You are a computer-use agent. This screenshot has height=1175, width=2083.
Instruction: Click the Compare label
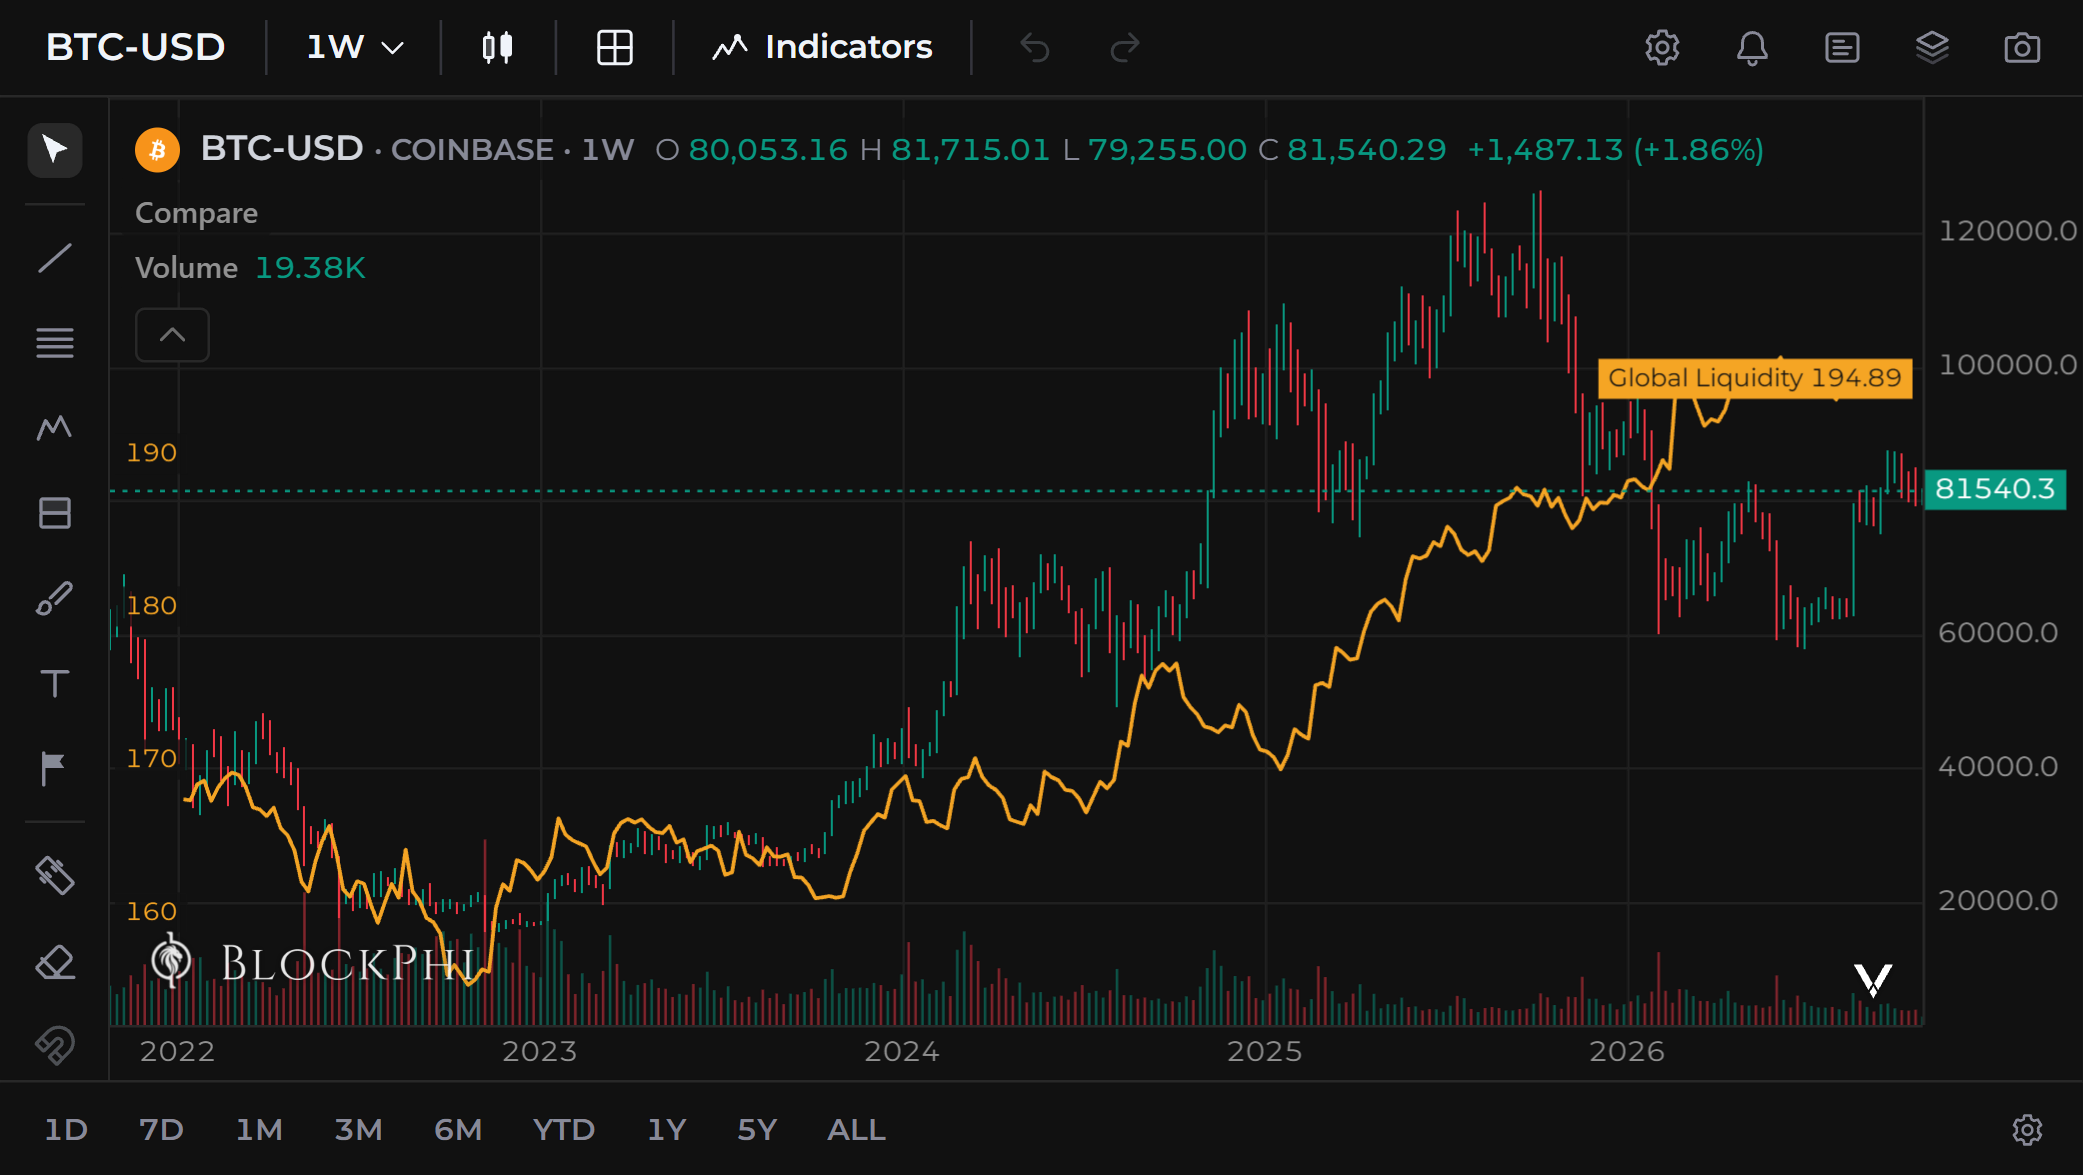tap(196, 213)
